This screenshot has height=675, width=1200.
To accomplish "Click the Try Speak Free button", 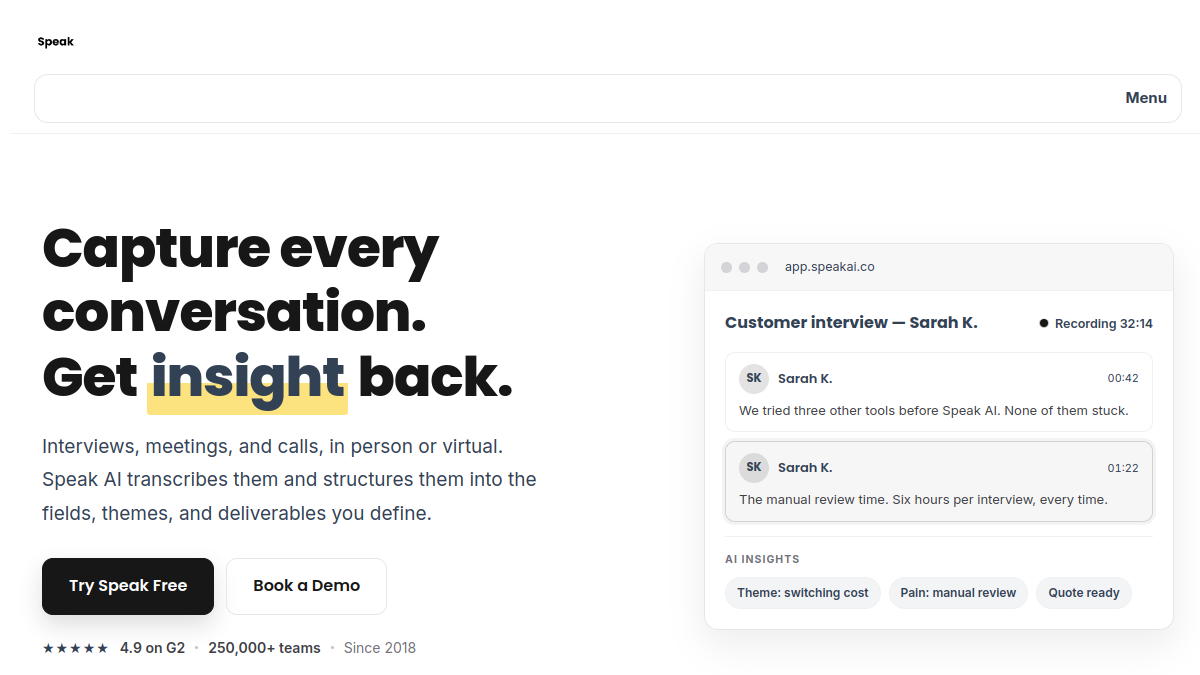I will click(128, 586).
